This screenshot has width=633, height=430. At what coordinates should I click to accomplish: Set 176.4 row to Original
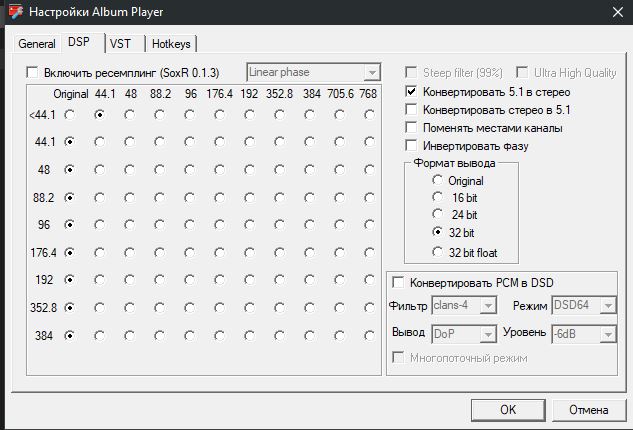69,253
